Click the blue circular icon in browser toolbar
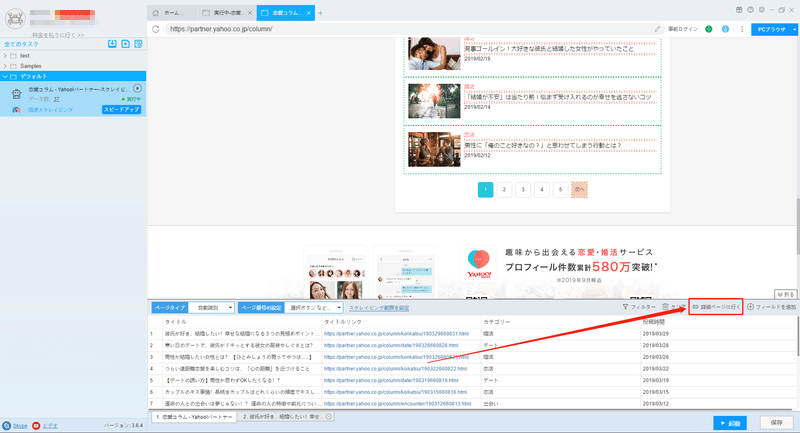The width and height of the screenshot is (800, 433). (x=726, y=29)
